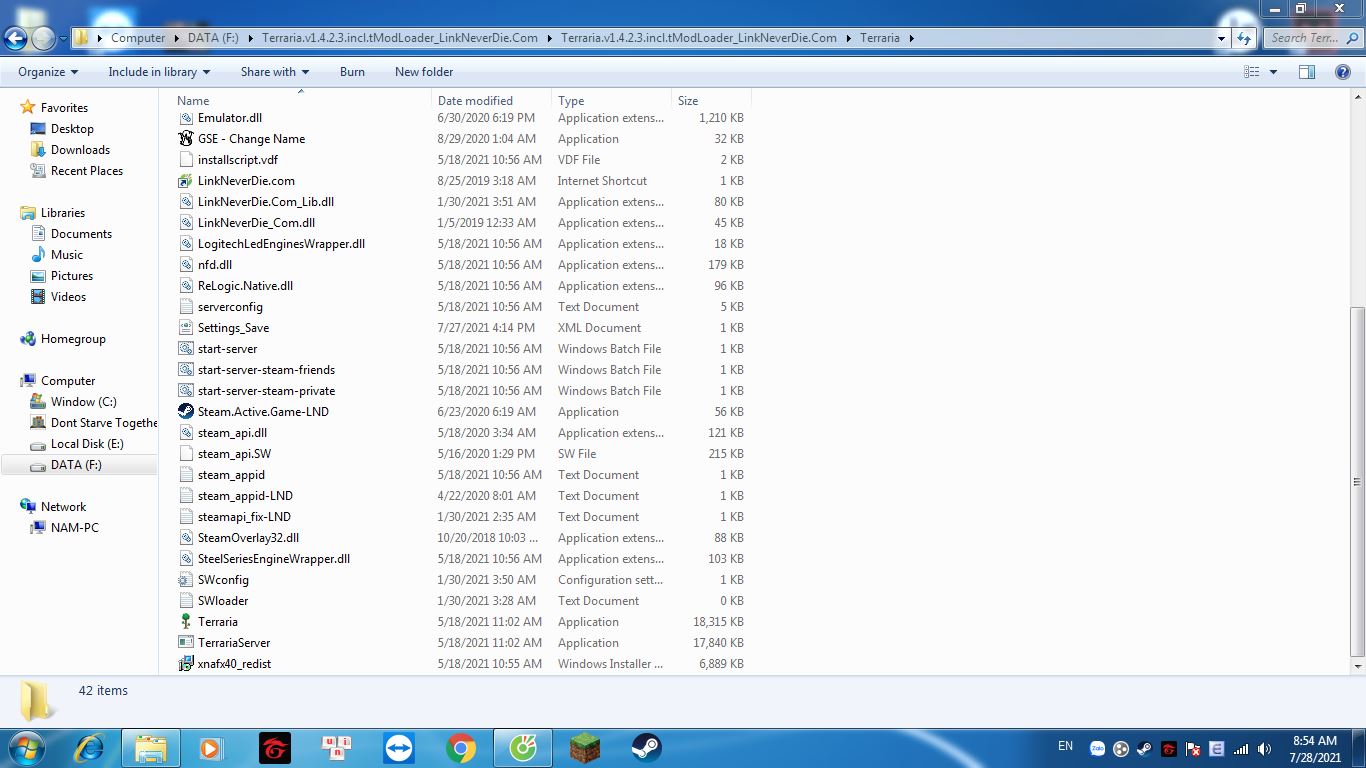Select the Steam.Active.Game-LND application icon

[185, 412]
